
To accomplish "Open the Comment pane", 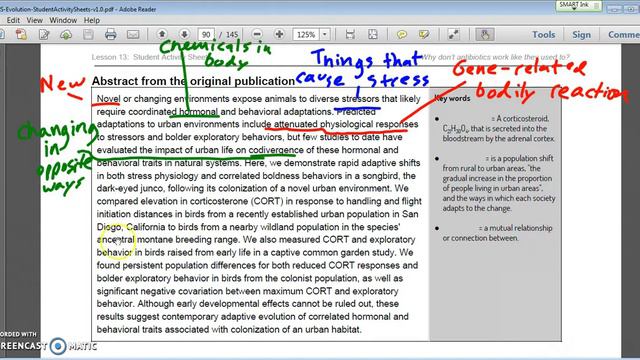I will [x=624, y=35].
